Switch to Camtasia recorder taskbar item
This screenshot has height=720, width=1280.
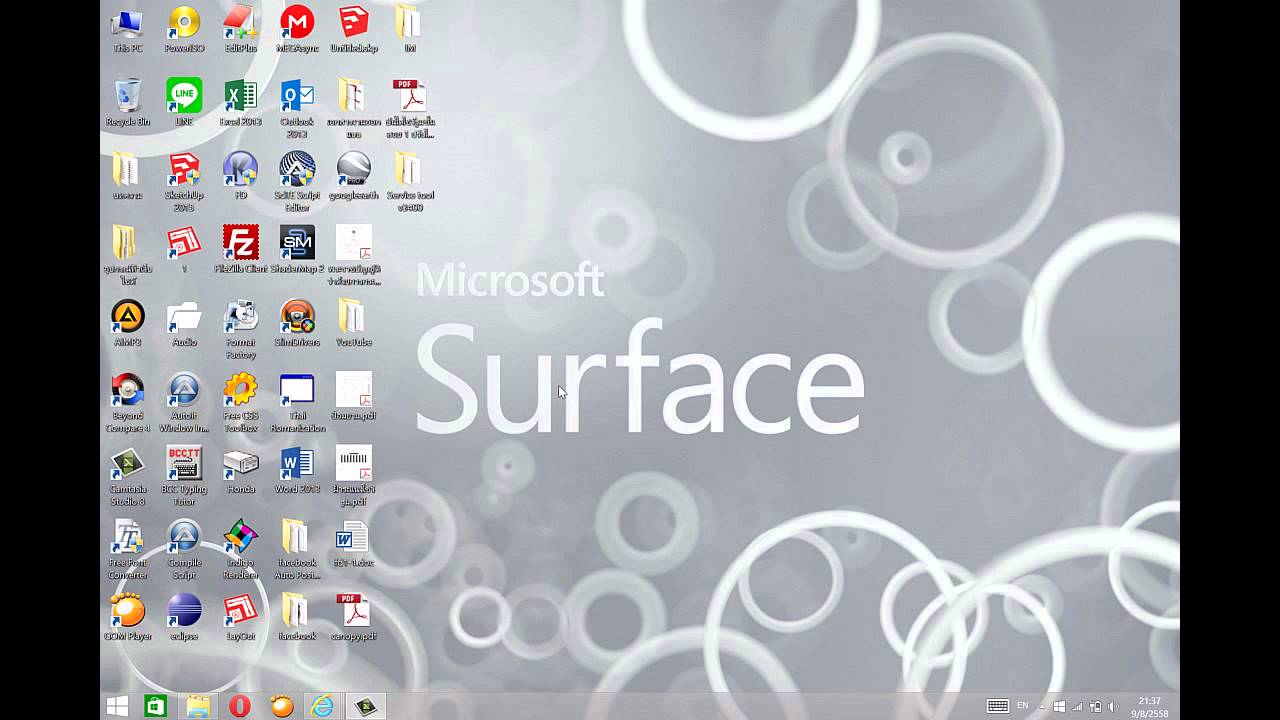tap(365, 706)
